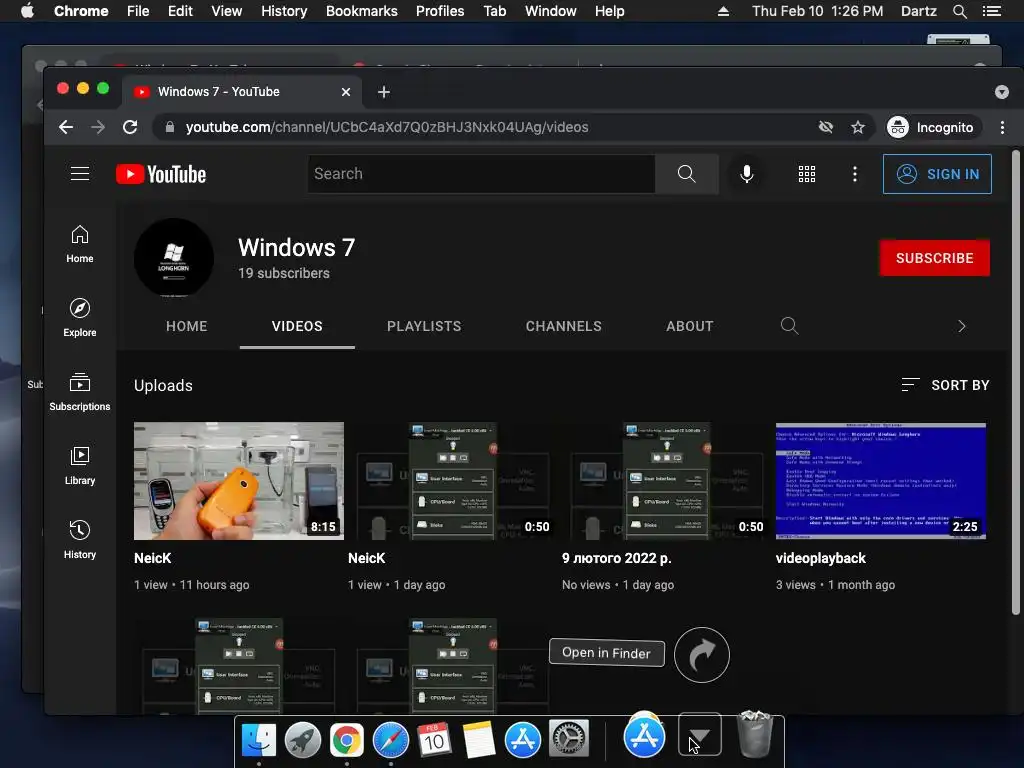Go to Home in the sidebar
Viewport: 1024px width, 768px height.
(80, 244)
